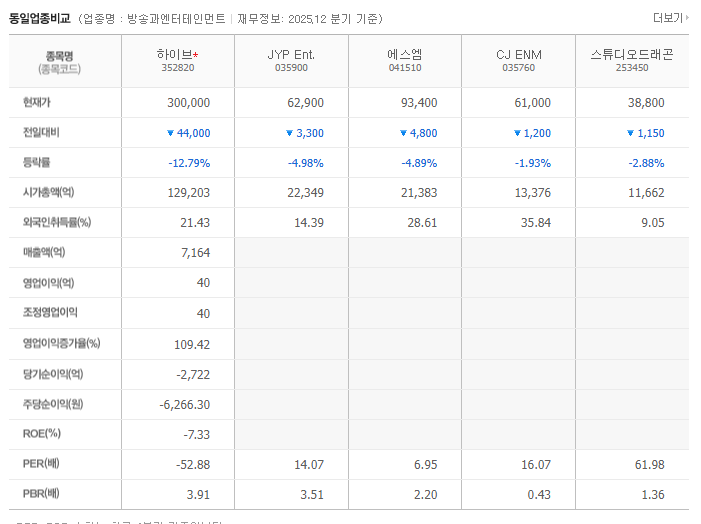Click the down arrow beside 1,200

(516, 133)
